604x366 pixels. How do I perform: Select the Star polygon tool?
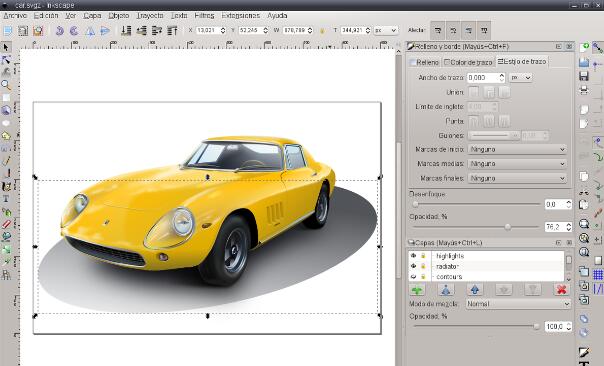(6, 136)
